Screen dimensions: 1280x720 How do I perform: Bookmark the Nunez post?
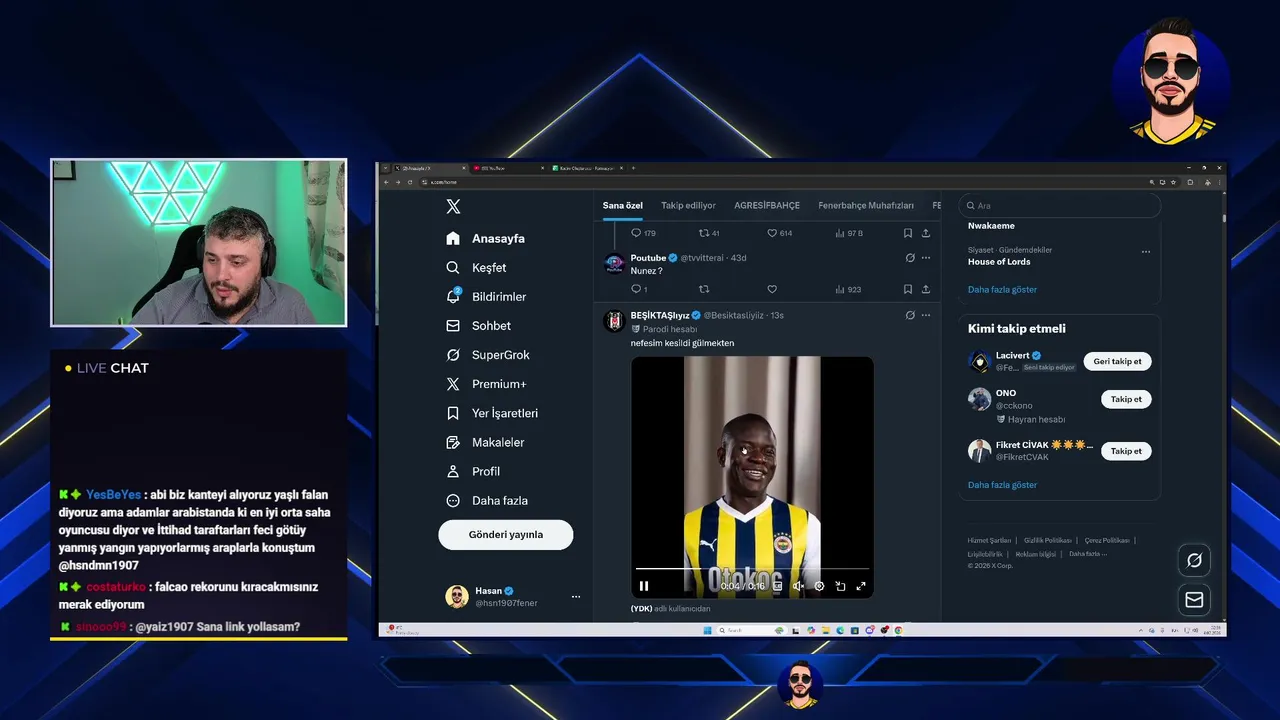(907, 289)
